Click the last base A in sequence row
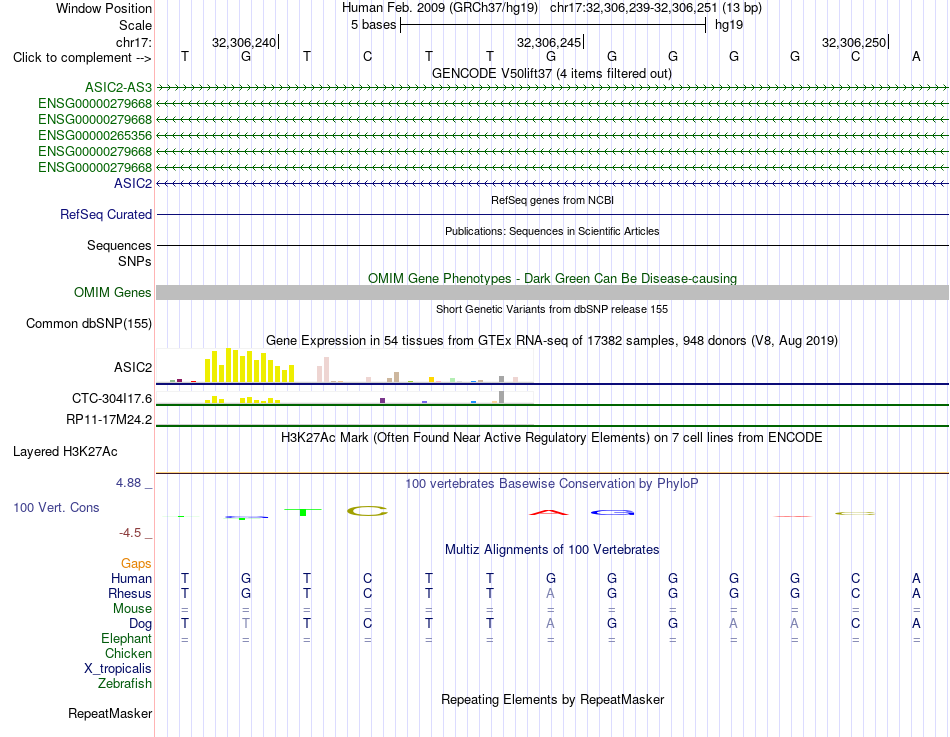Screen dimensions: 950x737 (x=916, y=56)
